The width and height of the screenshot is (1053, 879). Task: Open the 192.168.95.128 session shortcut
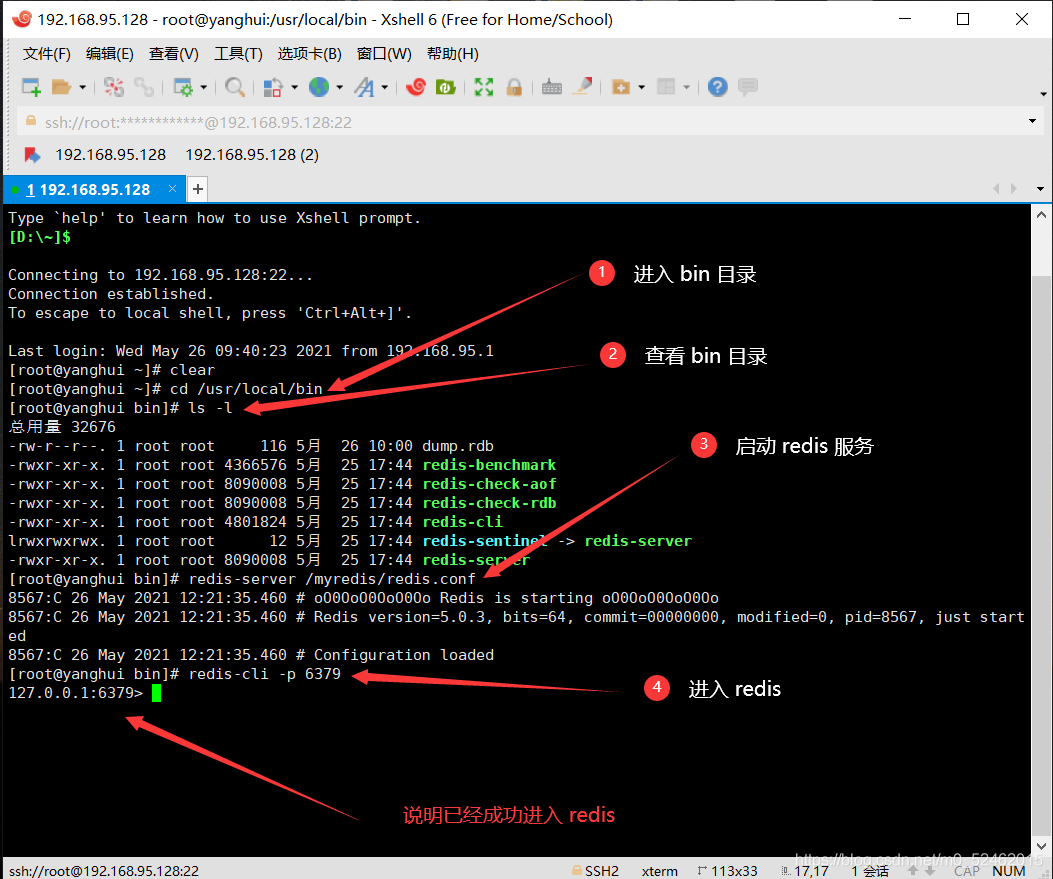point(110,155)
